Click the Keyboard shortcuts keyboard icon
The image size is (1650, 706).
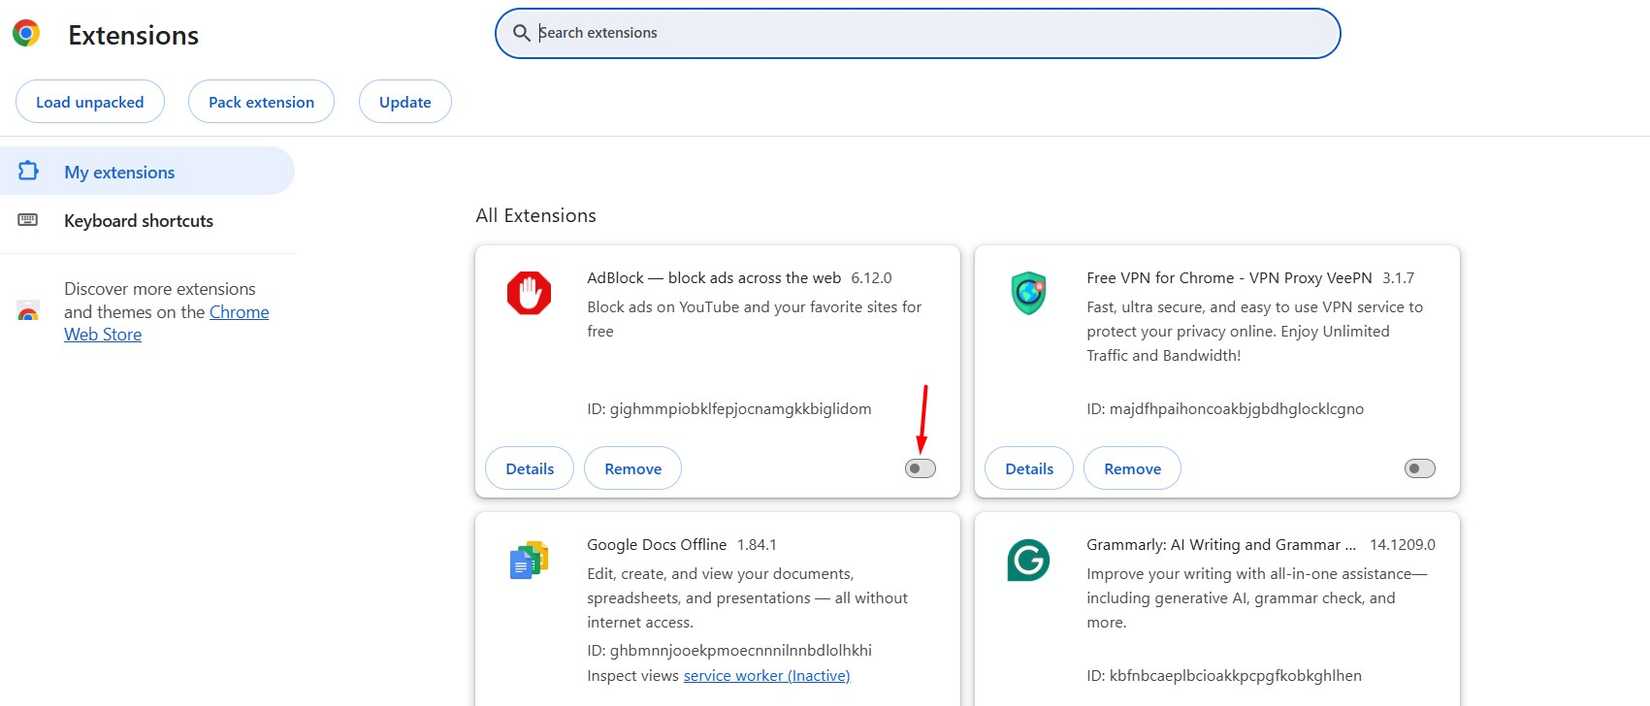point(28,220)
